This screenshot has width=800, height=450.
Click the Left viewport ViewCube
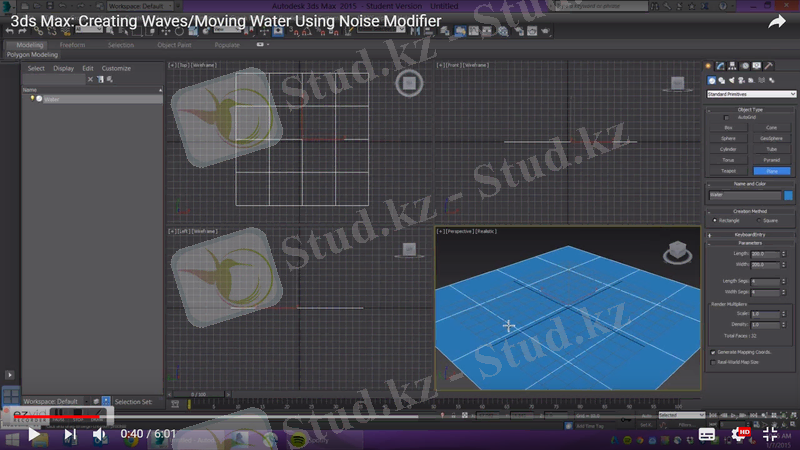tap(409, 250)
